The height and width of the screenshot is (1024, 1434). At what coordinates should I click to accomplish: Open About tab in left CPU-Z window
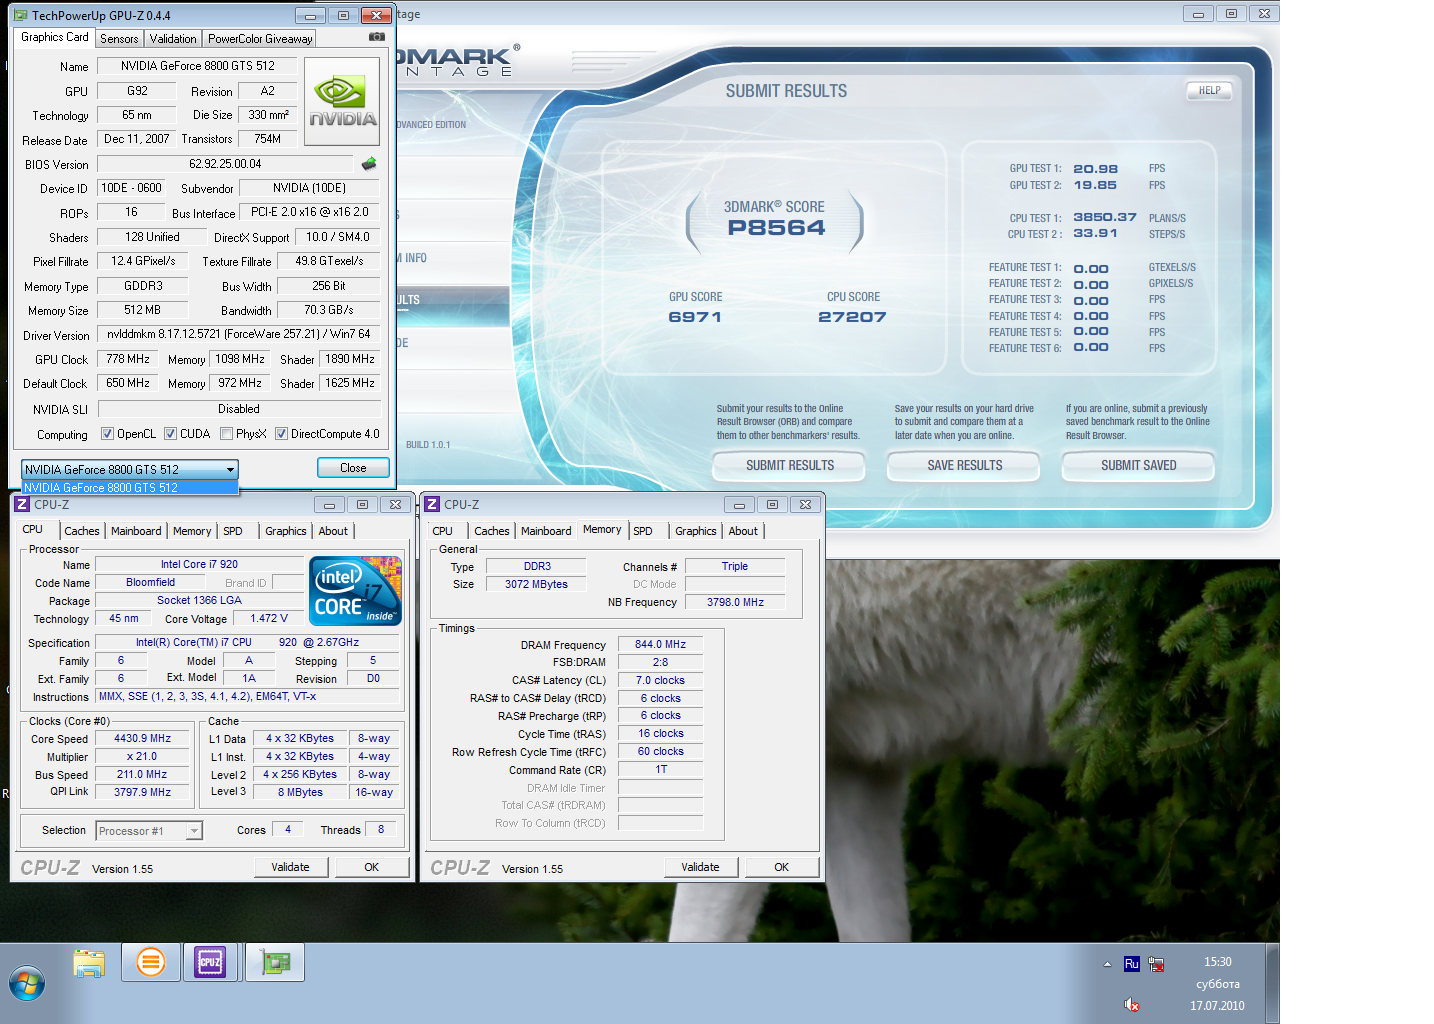click(x=333, y=531)
